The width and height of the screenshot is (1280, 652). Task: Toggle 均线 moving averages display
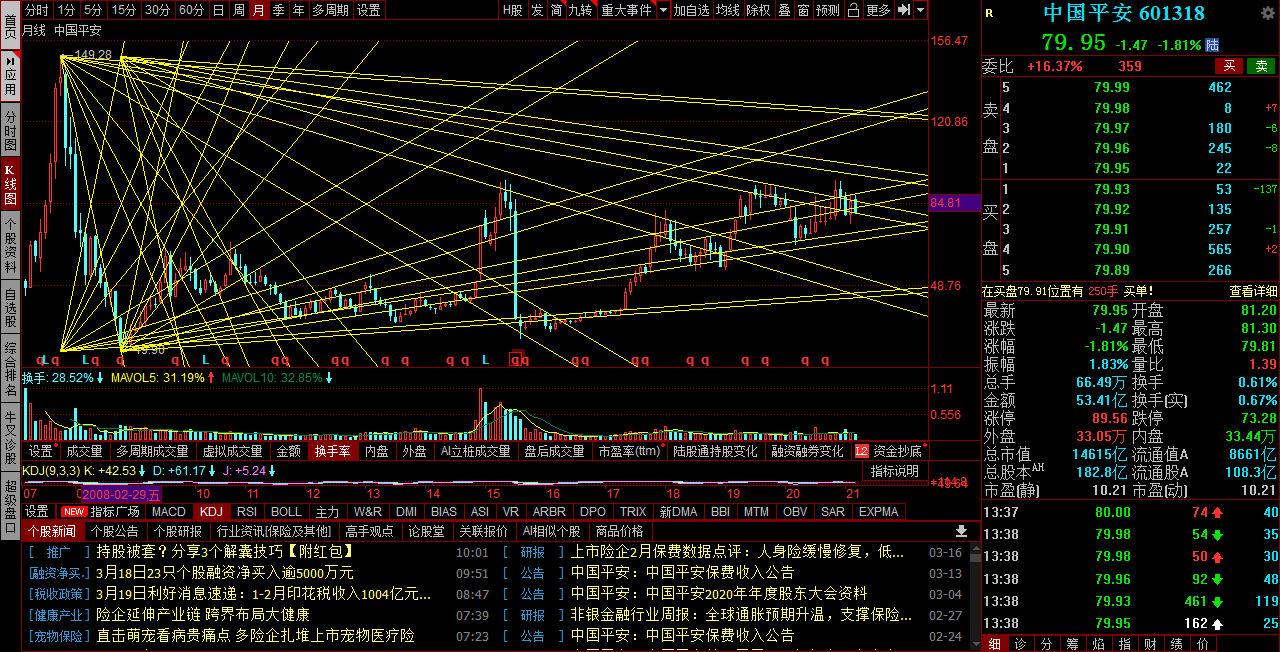728,10
